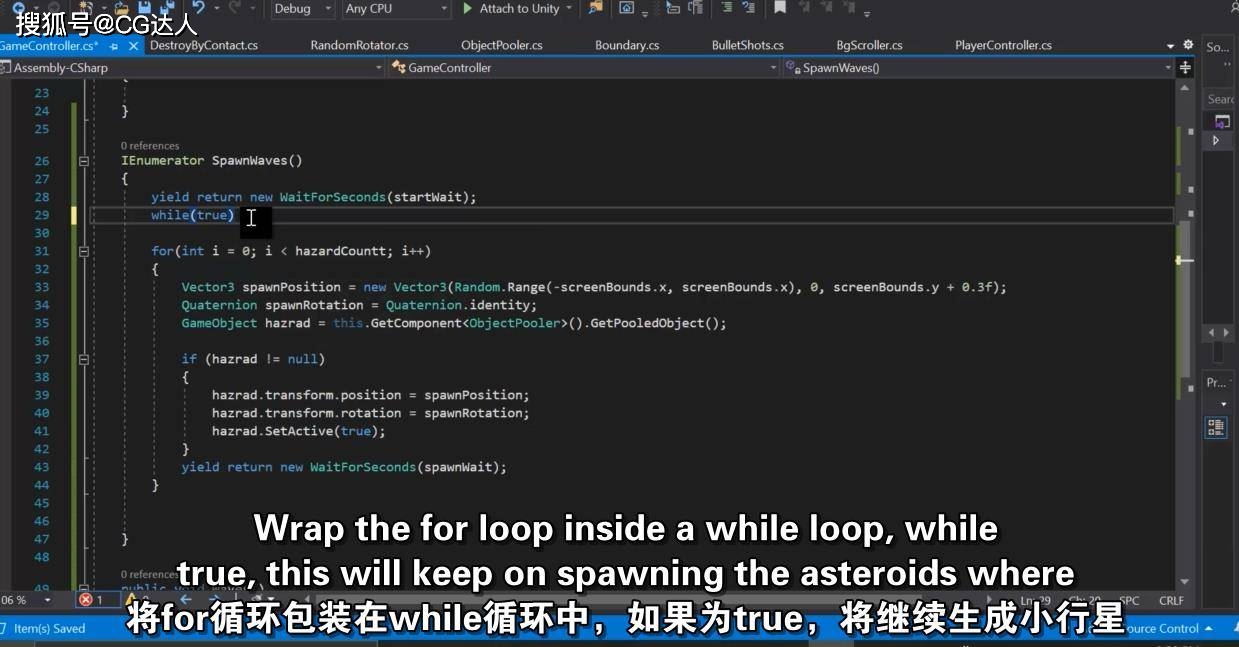
Task: Click the IEnumerator keyword on line 26
Action: 162,161
